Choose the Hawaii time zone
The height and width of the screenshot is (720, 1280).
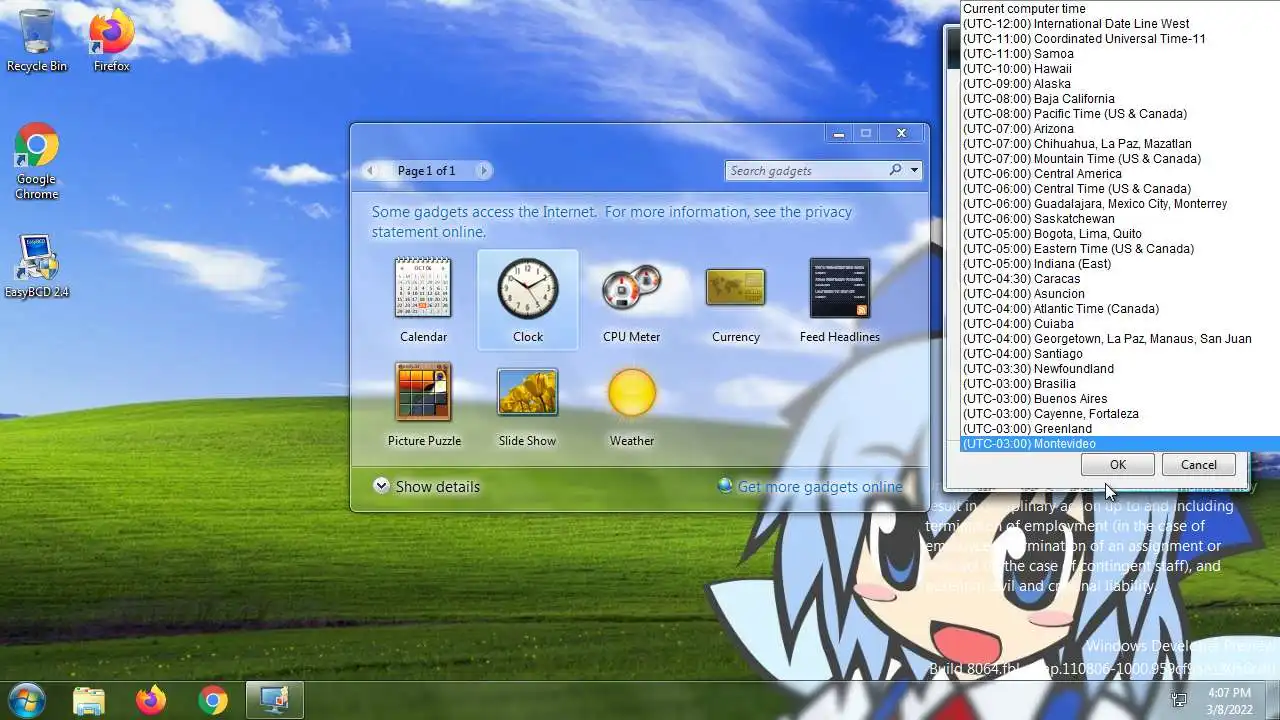(1120, 69)
